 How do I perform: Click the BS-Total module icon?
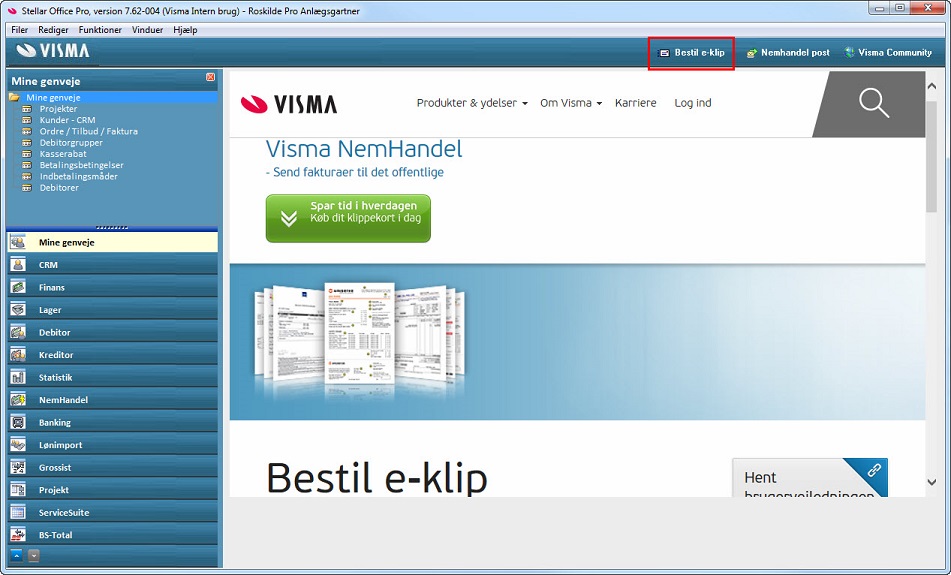[x=18, y=534]
